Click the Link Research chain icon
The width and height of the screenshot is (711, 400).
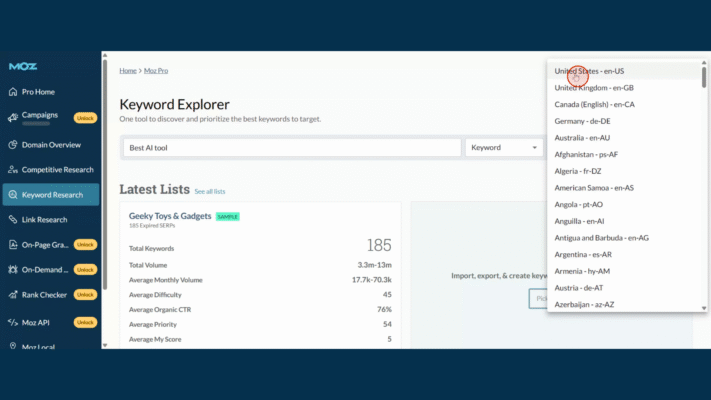click(x=13, y=220)
